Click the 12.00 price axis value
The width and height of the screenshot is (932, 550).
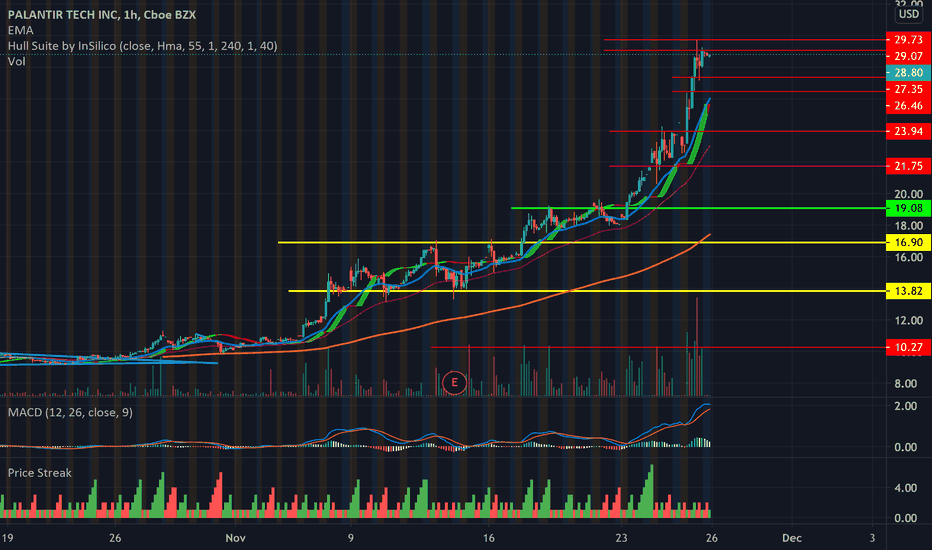click(x=909, y=320)
